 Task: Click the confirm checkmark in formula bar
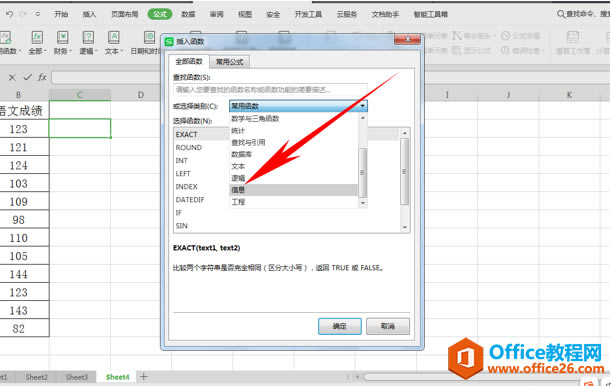27,78
